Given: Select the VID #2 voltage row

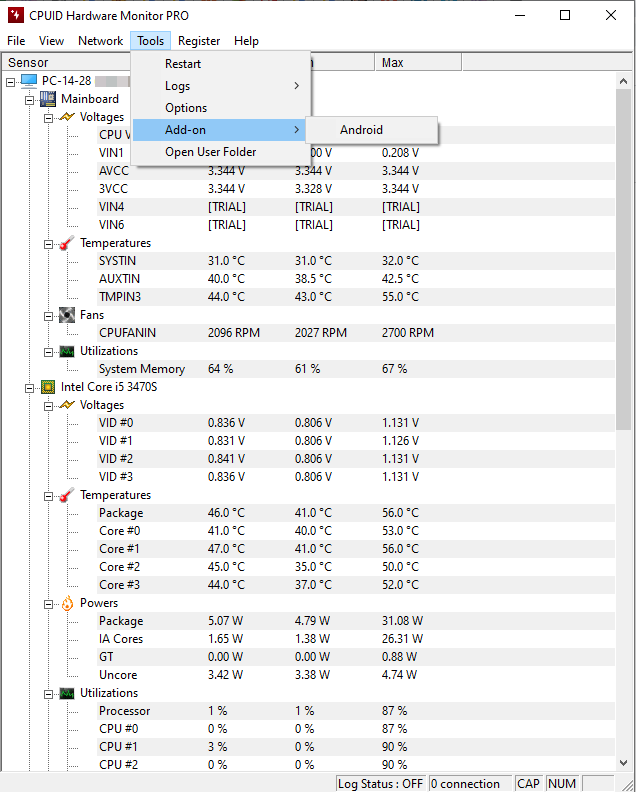Looking at the screenshot, I should pyautogui.click(x=356, y=459).
